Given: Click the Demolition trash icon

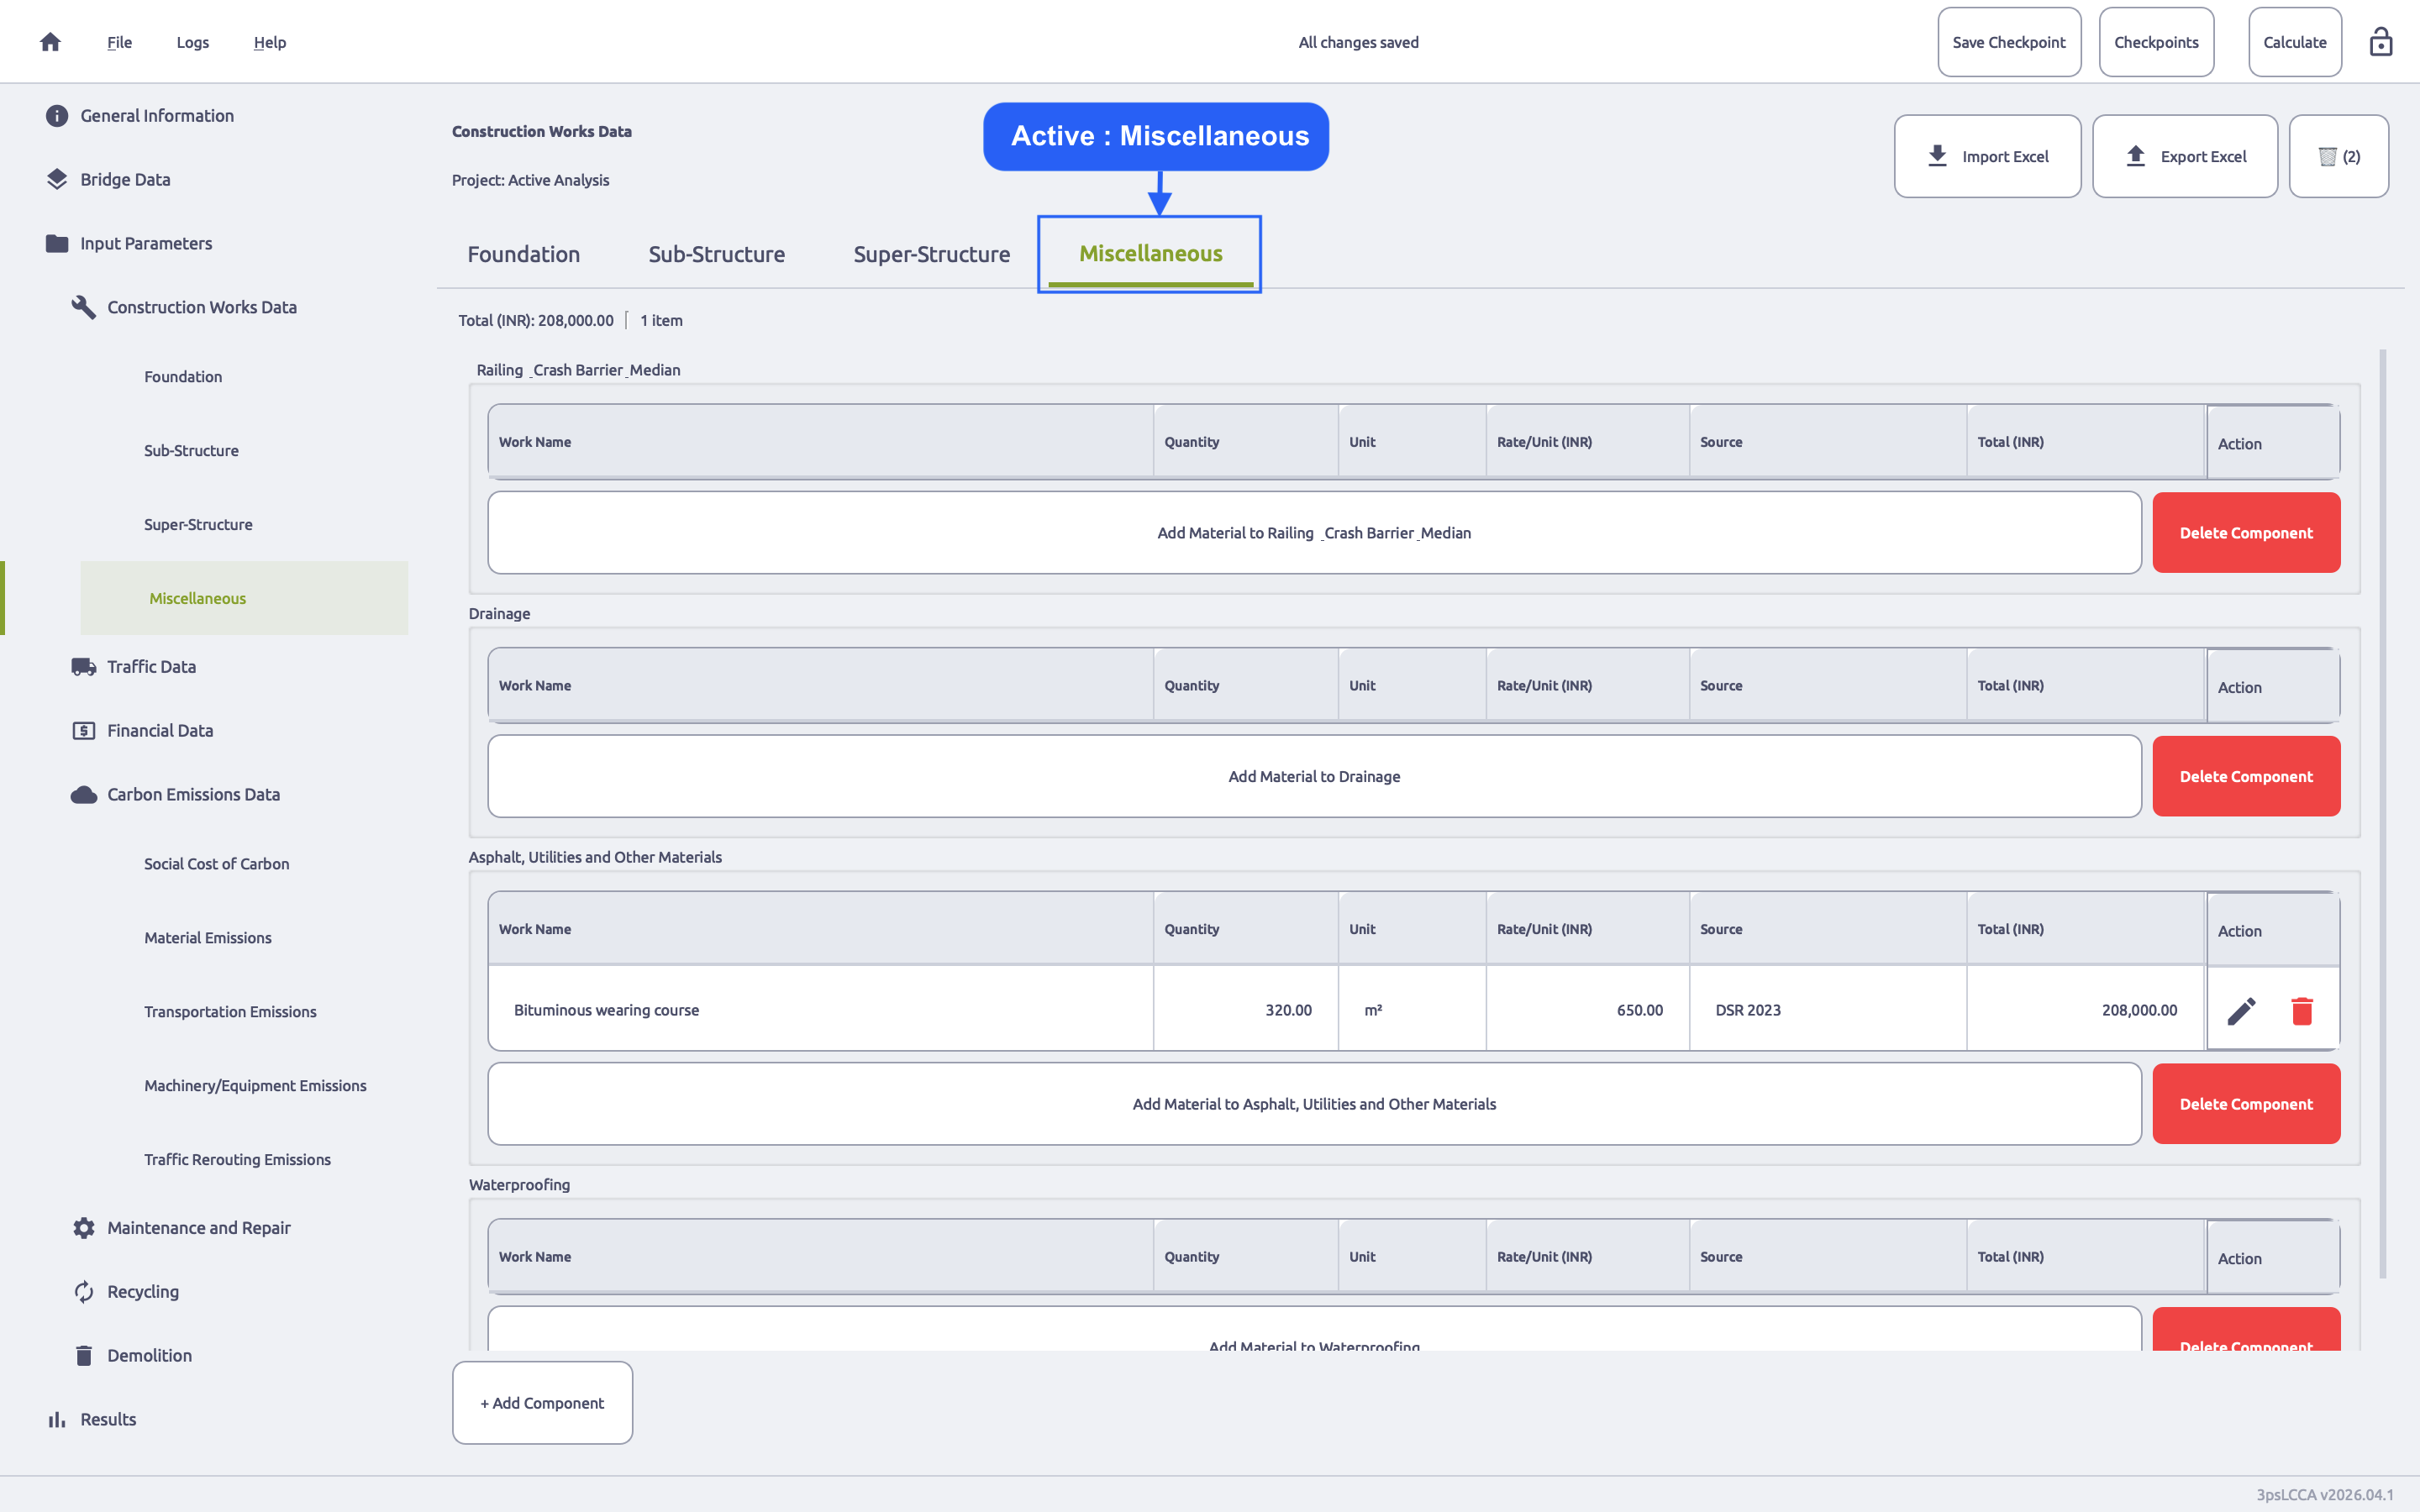Looking at the screenshot, I should (84, 1356).
